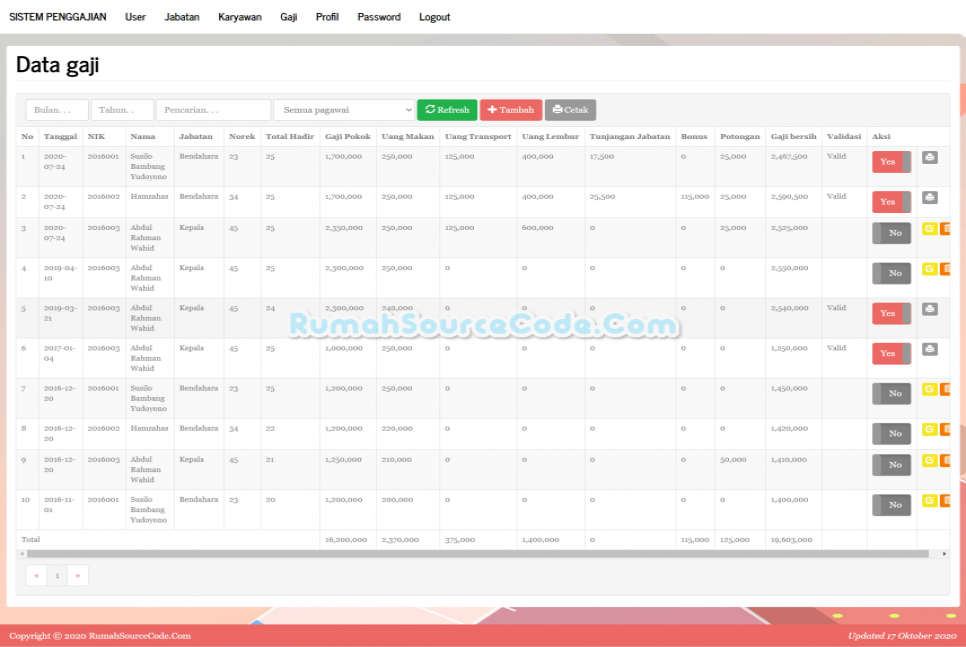Open the edit icon for Susilo Bambang 2016-12-20
Viewport: 966px width, 647px height.
(x=928, y=389)
